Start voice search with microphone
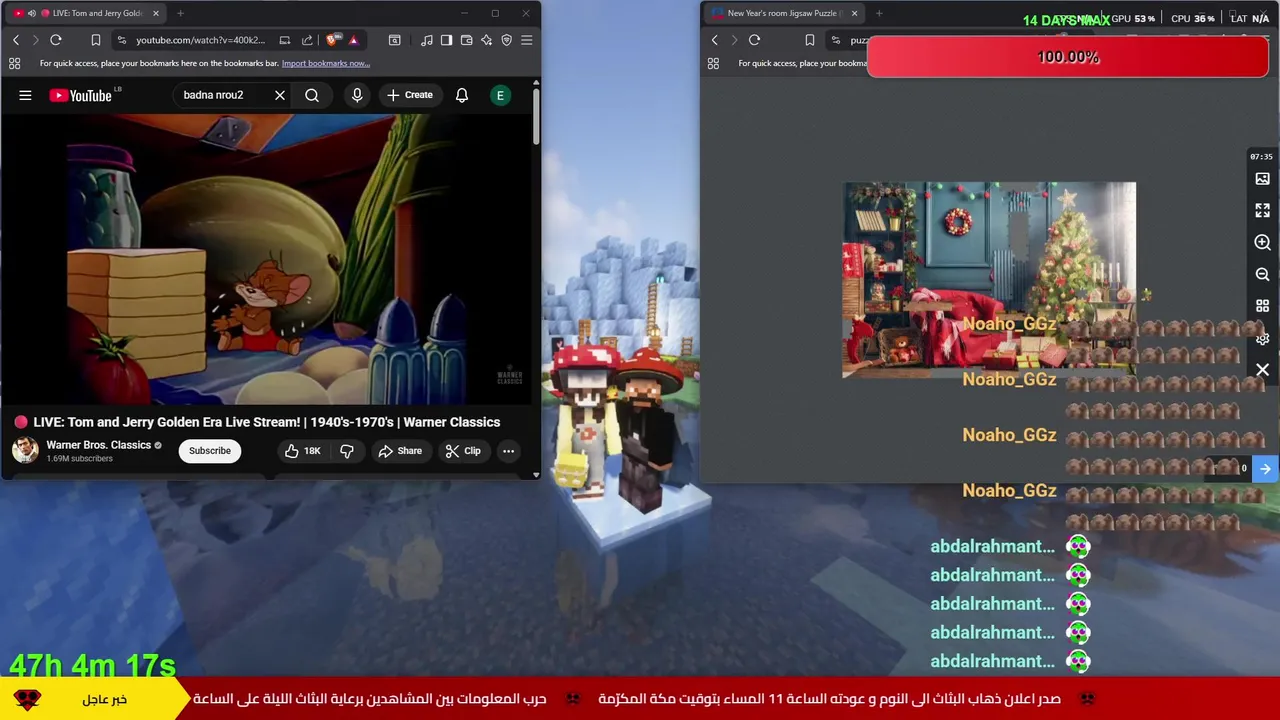This screenshot has height=720, width=1280. pyautogui.click(x=357, y=95)
